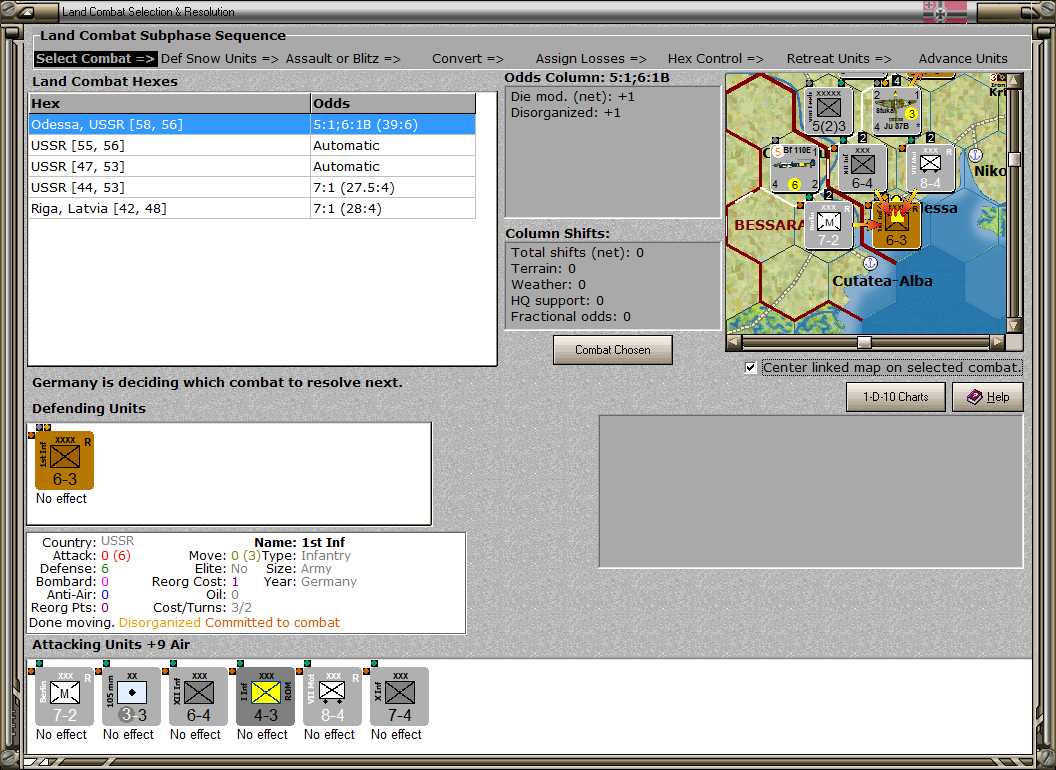The width and height of the screenshot is (1056, 770).
Task: Click the Convert => sequence step
Action: (467, 59)
